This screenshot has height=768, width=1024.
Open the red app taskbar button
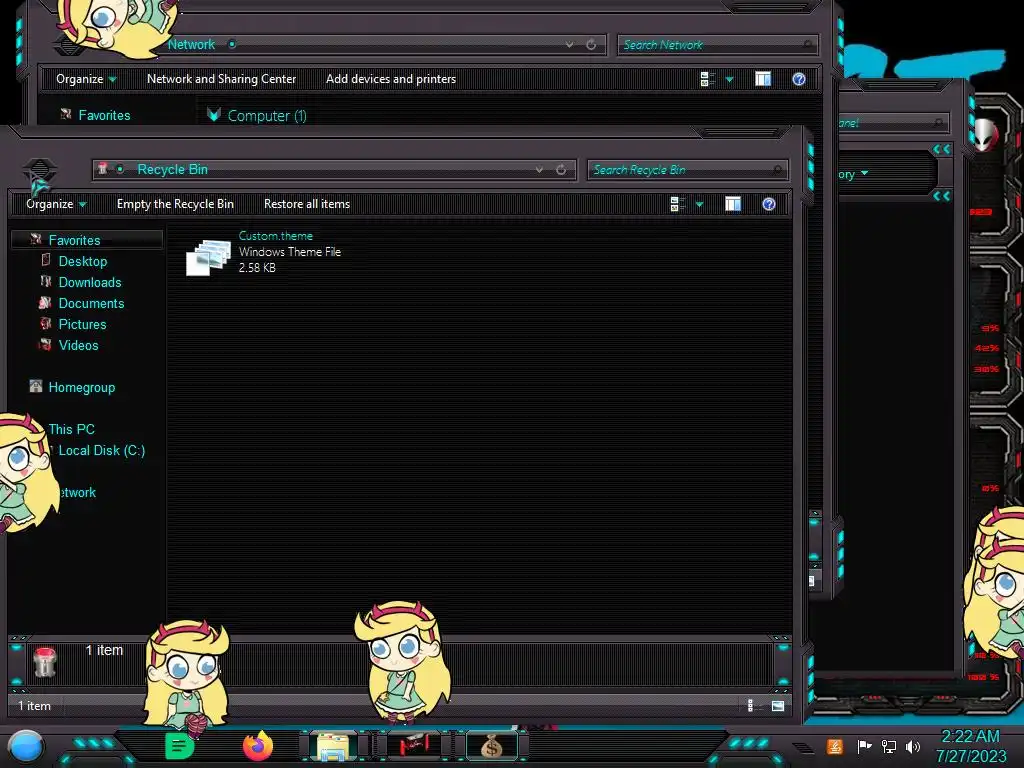(414, 745)
